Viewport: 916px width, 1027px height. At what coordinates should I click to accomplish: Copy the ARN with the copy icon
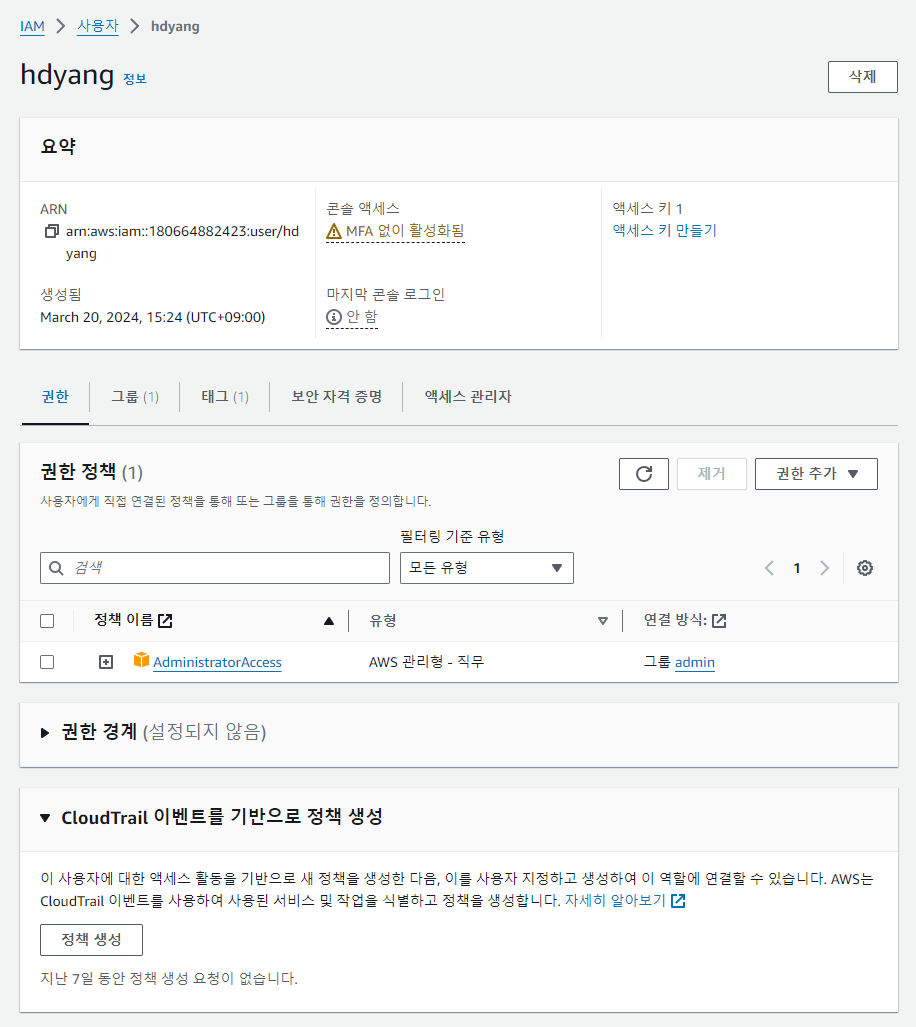point(52,231)
